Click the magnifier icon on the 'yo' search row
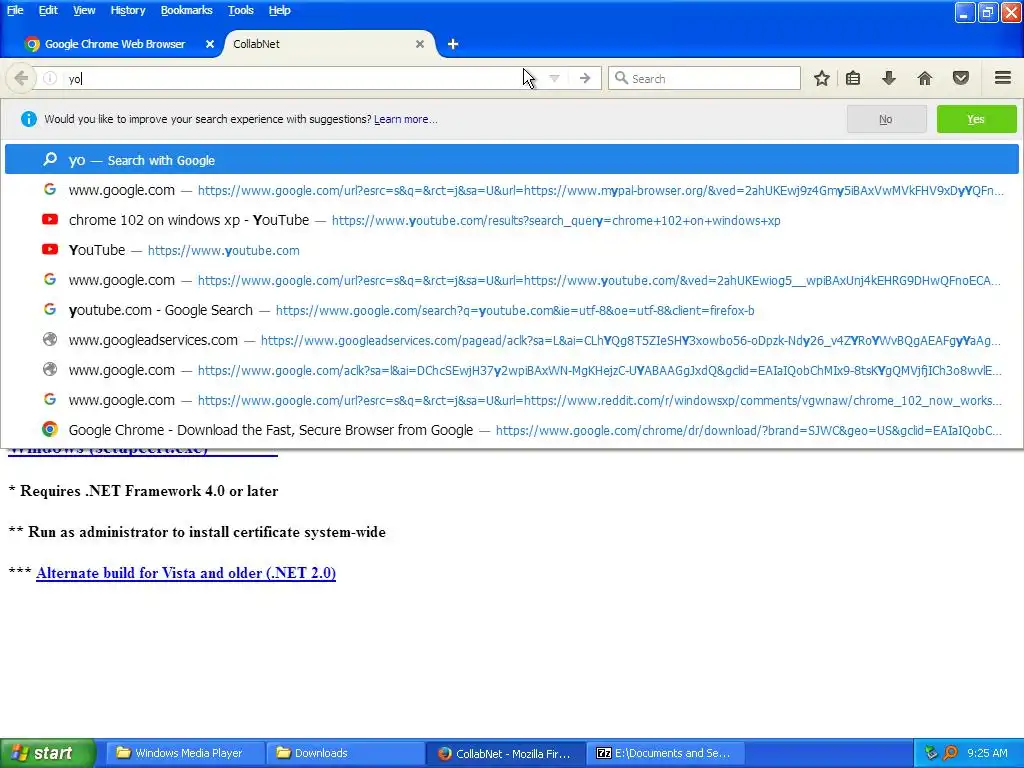1024x768 pixels. coord(50,159)
